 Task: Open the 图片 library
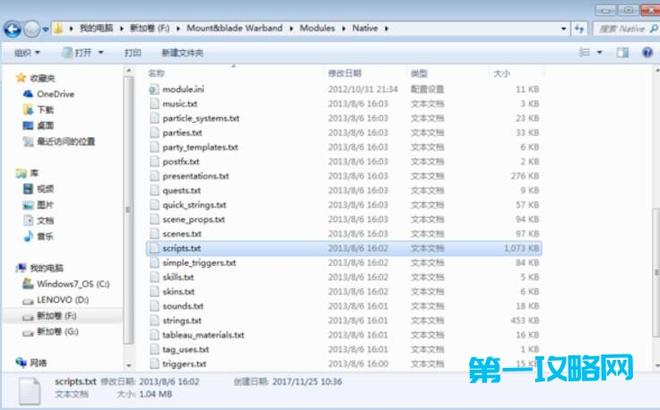pyautogui.click(x=45, y=205)
